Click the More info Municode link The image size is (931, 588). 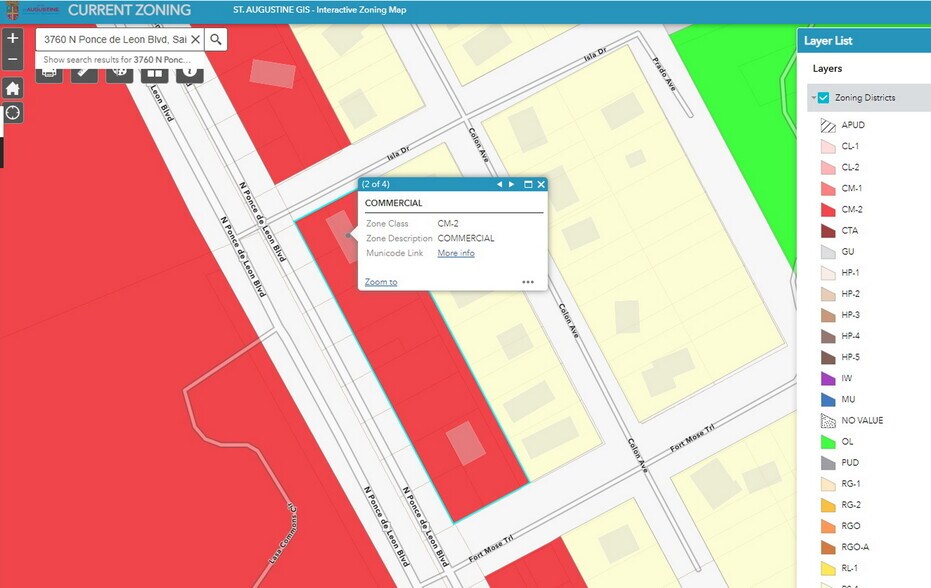tap(456, 253)
